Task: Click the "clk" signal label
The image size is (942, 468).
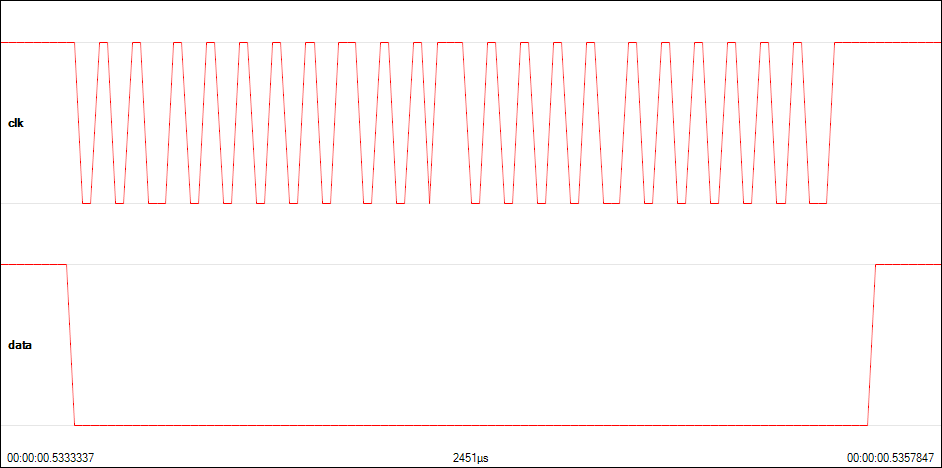Action: (x=15, y=124)
